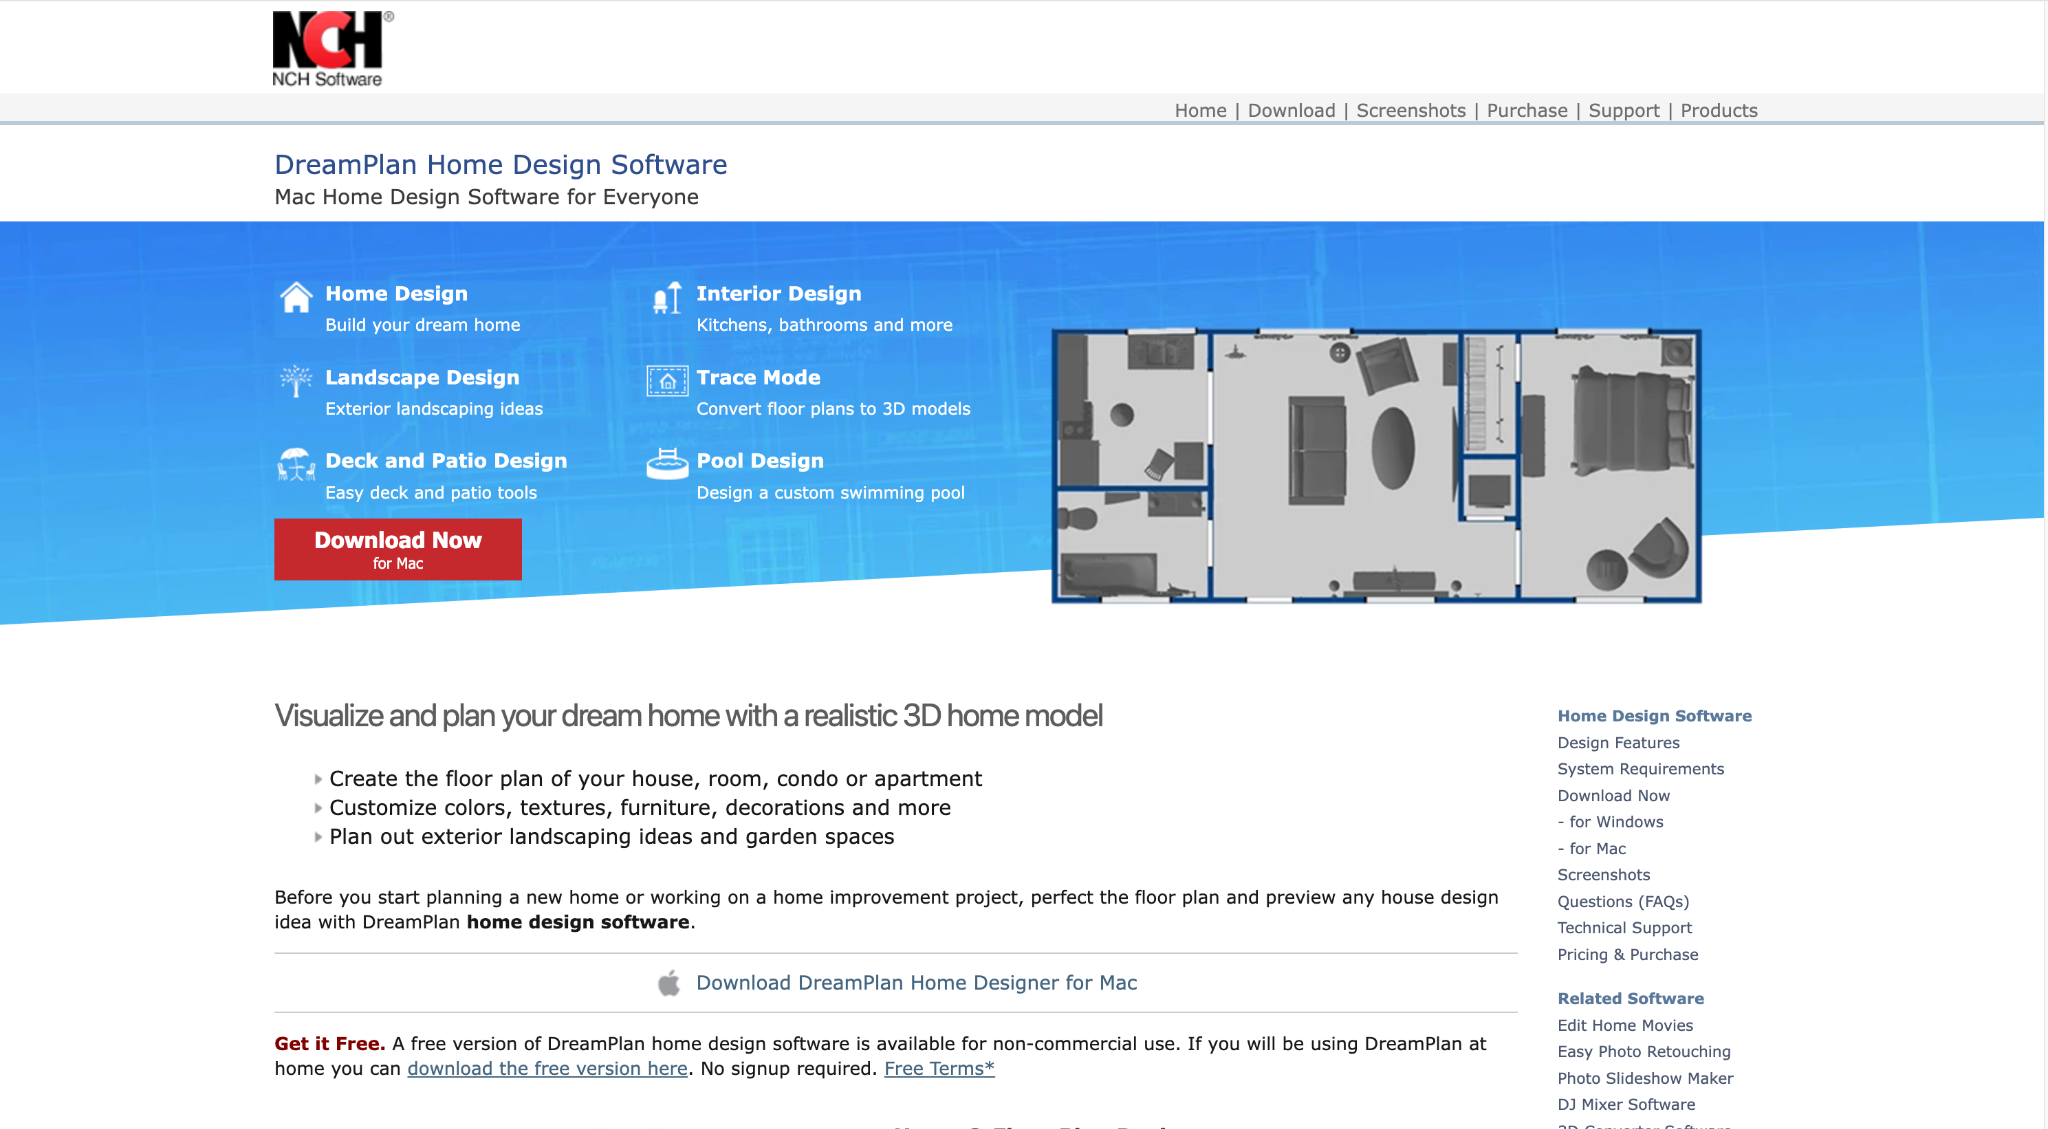Click the NCH Software logo

333,48
